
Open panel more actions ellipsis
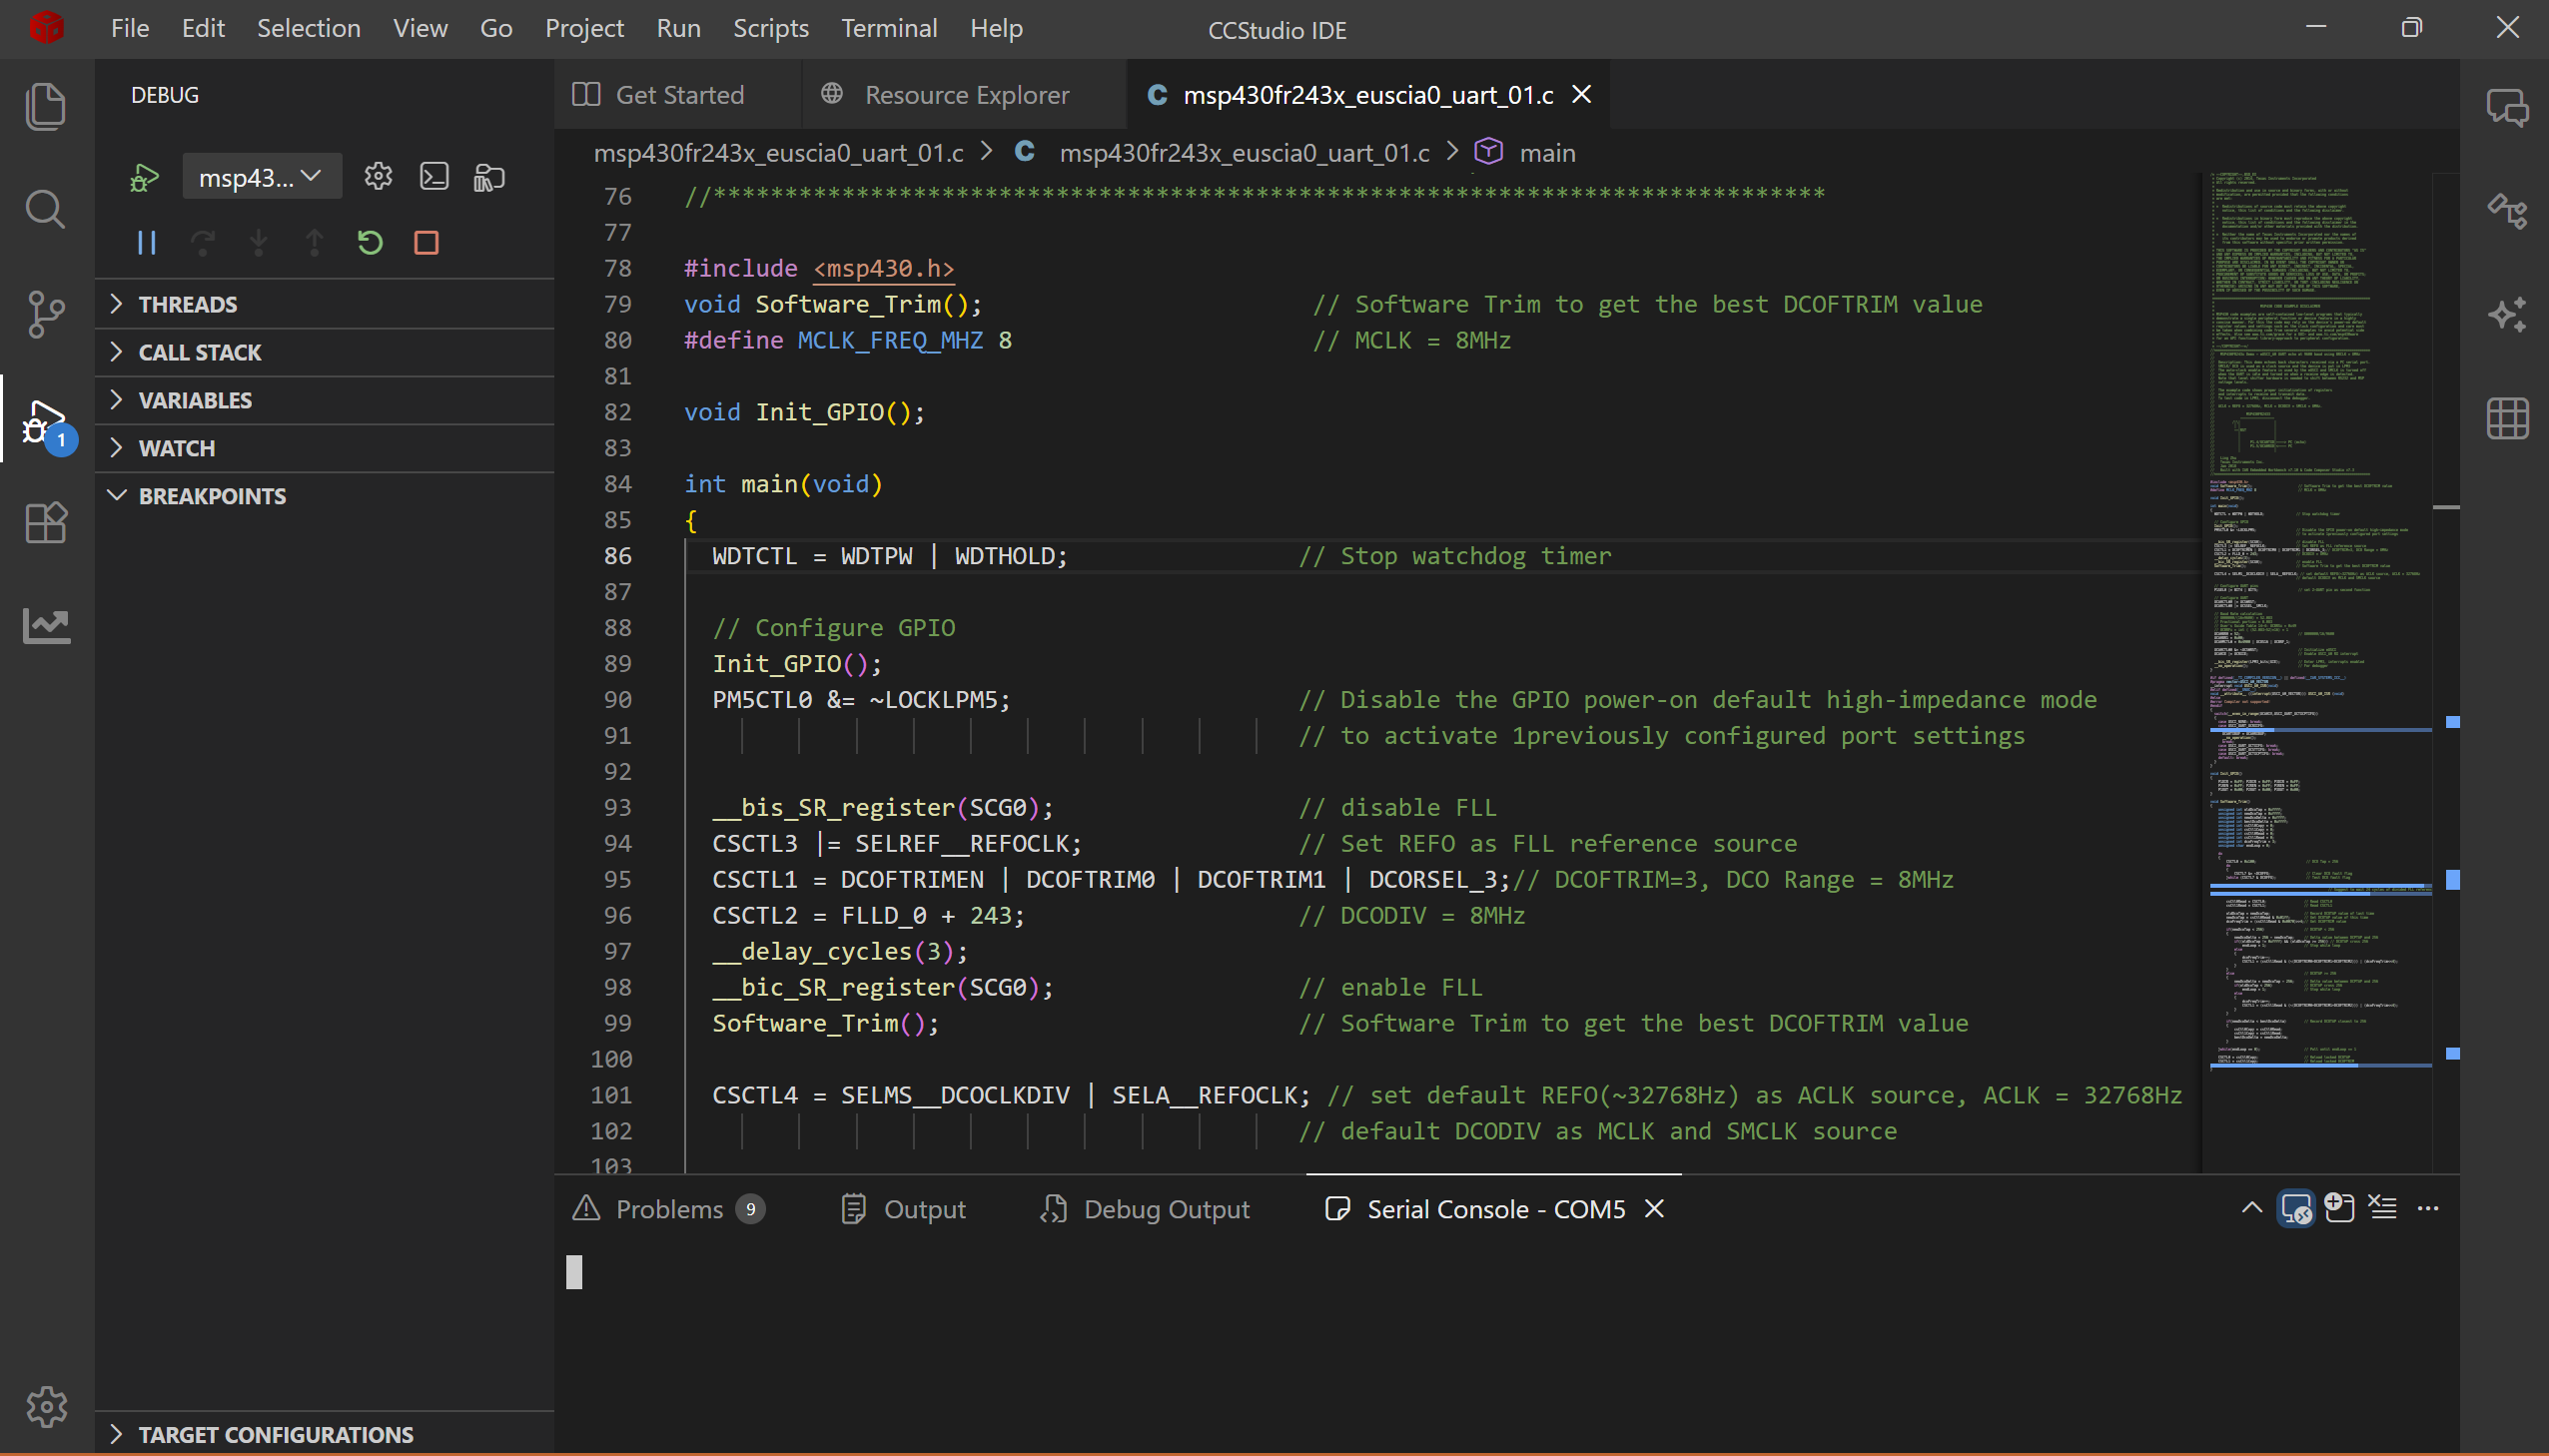(2428, 1208)
